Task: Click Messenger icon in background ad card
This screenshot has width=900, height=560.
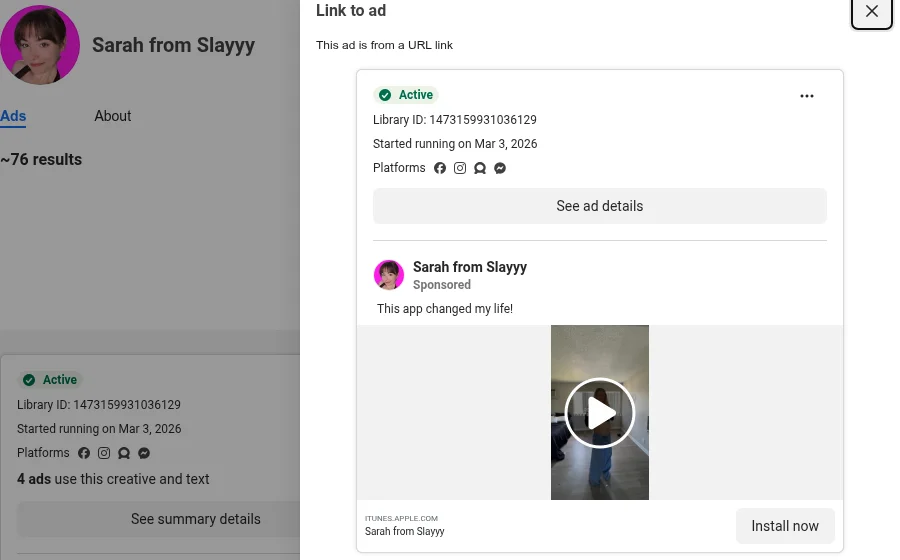Action: tap(144, 453)
